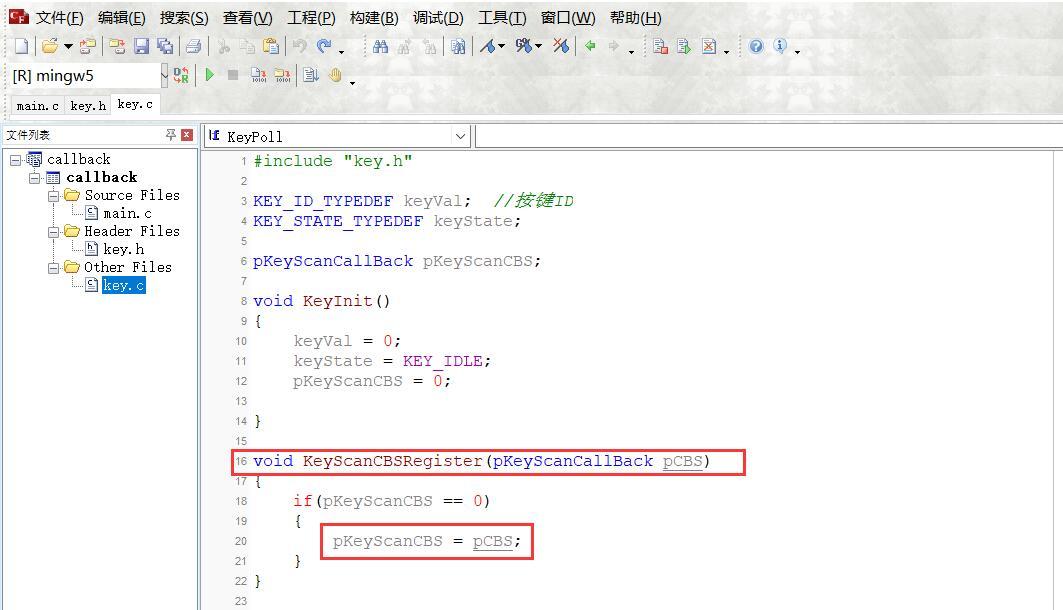Click the green back navigation arrow
This screenshot has width=1063, height=610.
click(590, 46)
